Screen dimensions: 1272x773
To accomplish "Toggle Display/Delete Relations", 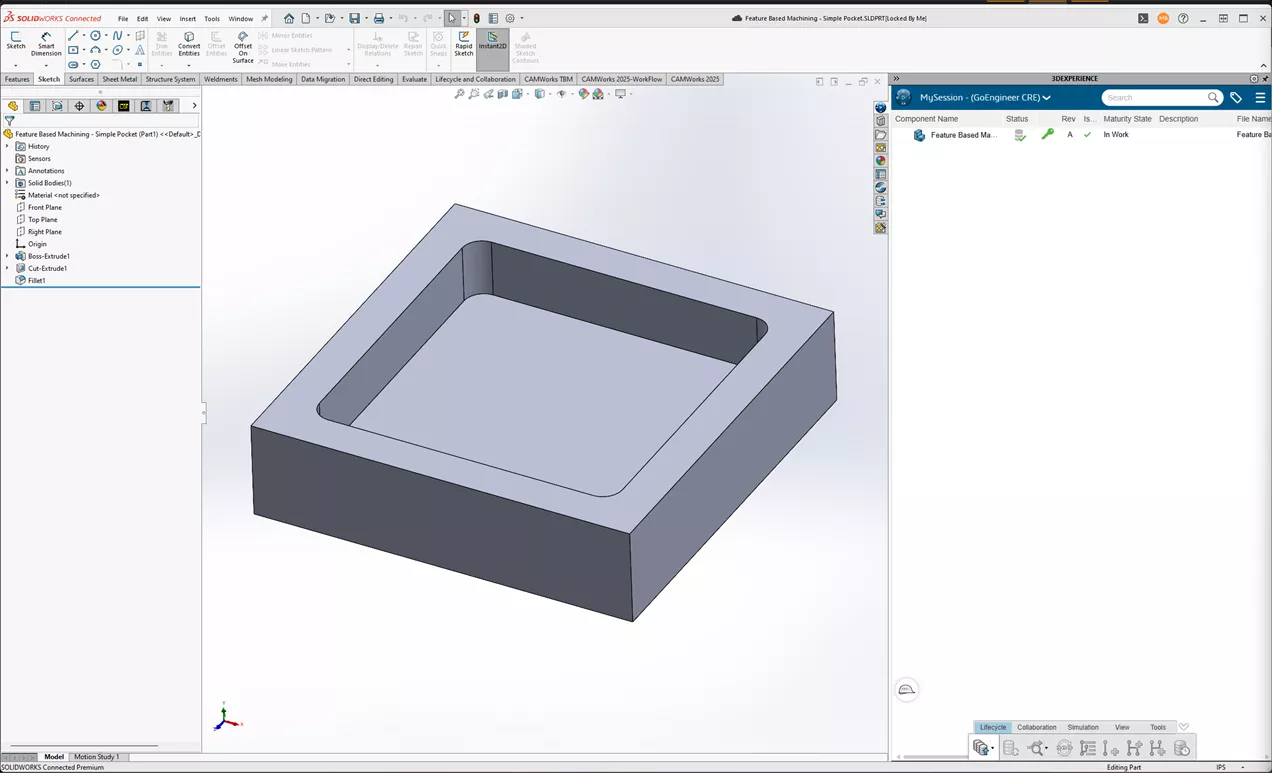I will pos(377,44).
